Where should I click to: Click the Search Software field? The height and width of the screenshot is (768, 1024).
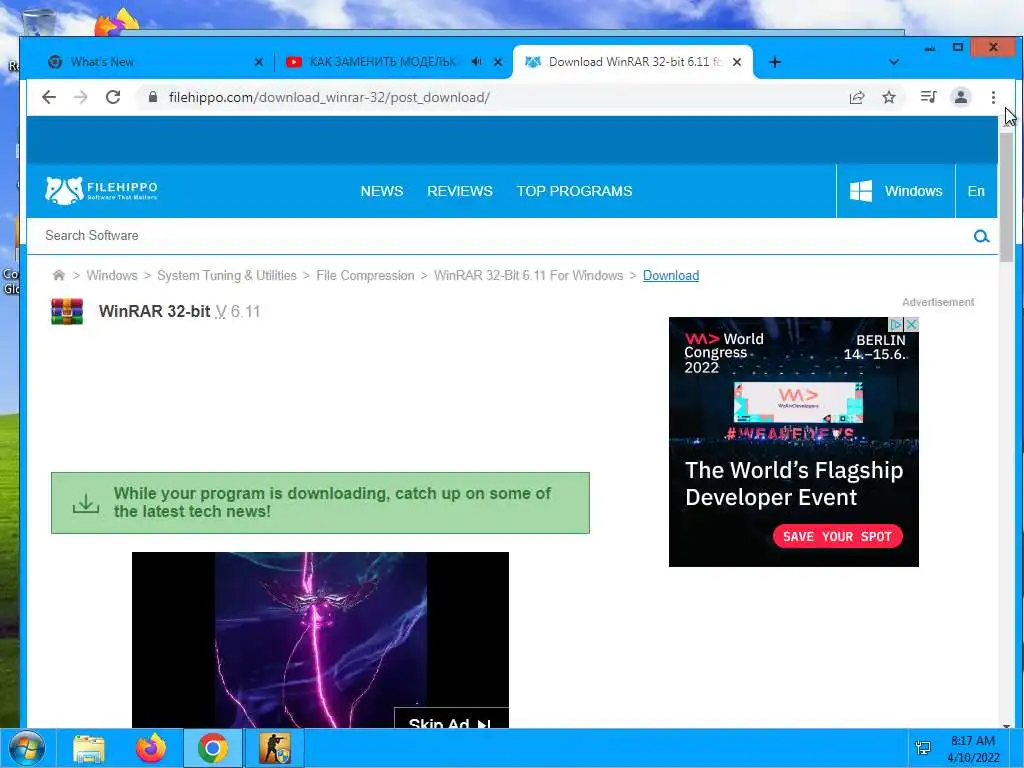point(503,236)
